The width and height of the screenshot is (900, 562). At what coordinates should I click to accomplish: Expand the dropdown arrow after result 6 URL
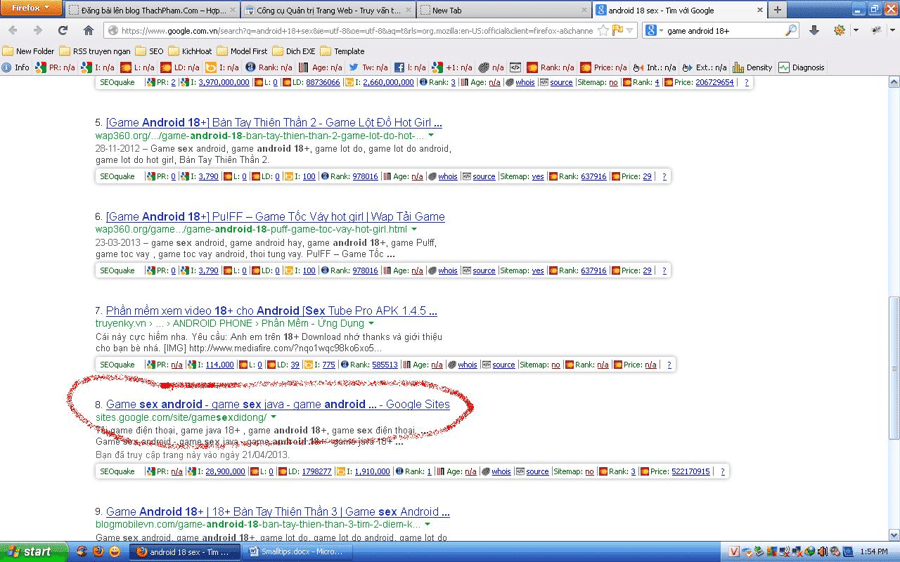click(414, 229)
